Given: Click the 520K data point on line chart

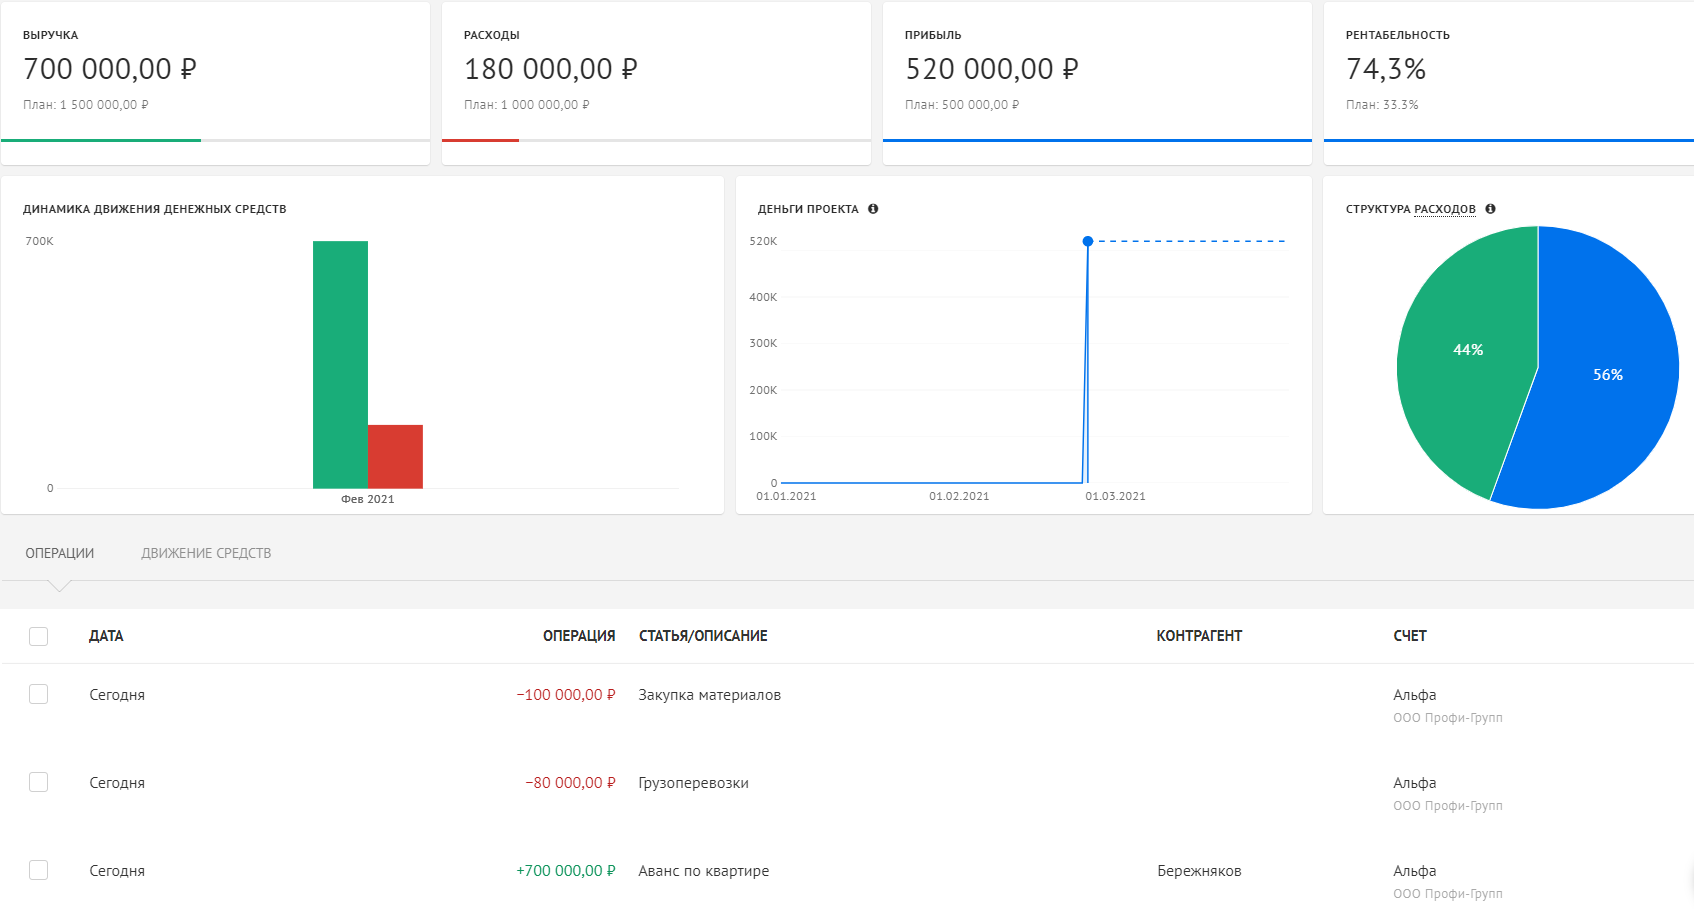Looking at the screenshot, I should (1088, 241).
